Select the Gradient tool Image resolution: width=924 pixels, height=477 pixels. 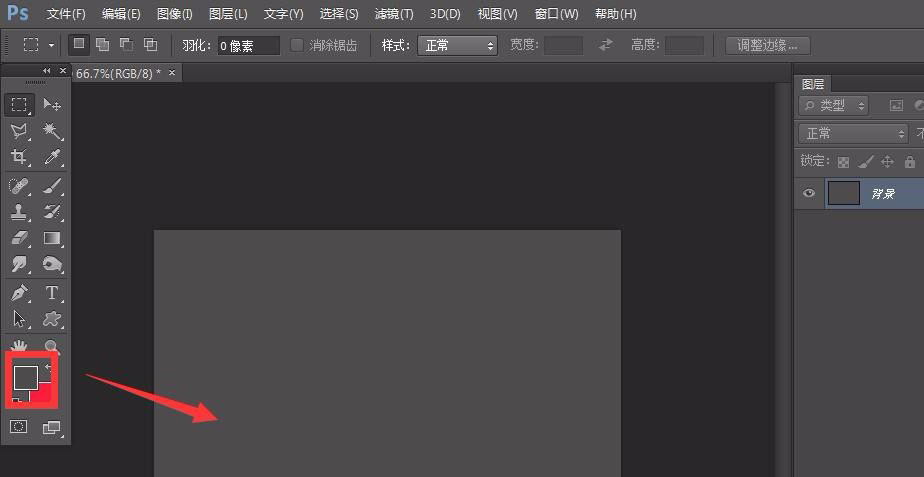52,238
